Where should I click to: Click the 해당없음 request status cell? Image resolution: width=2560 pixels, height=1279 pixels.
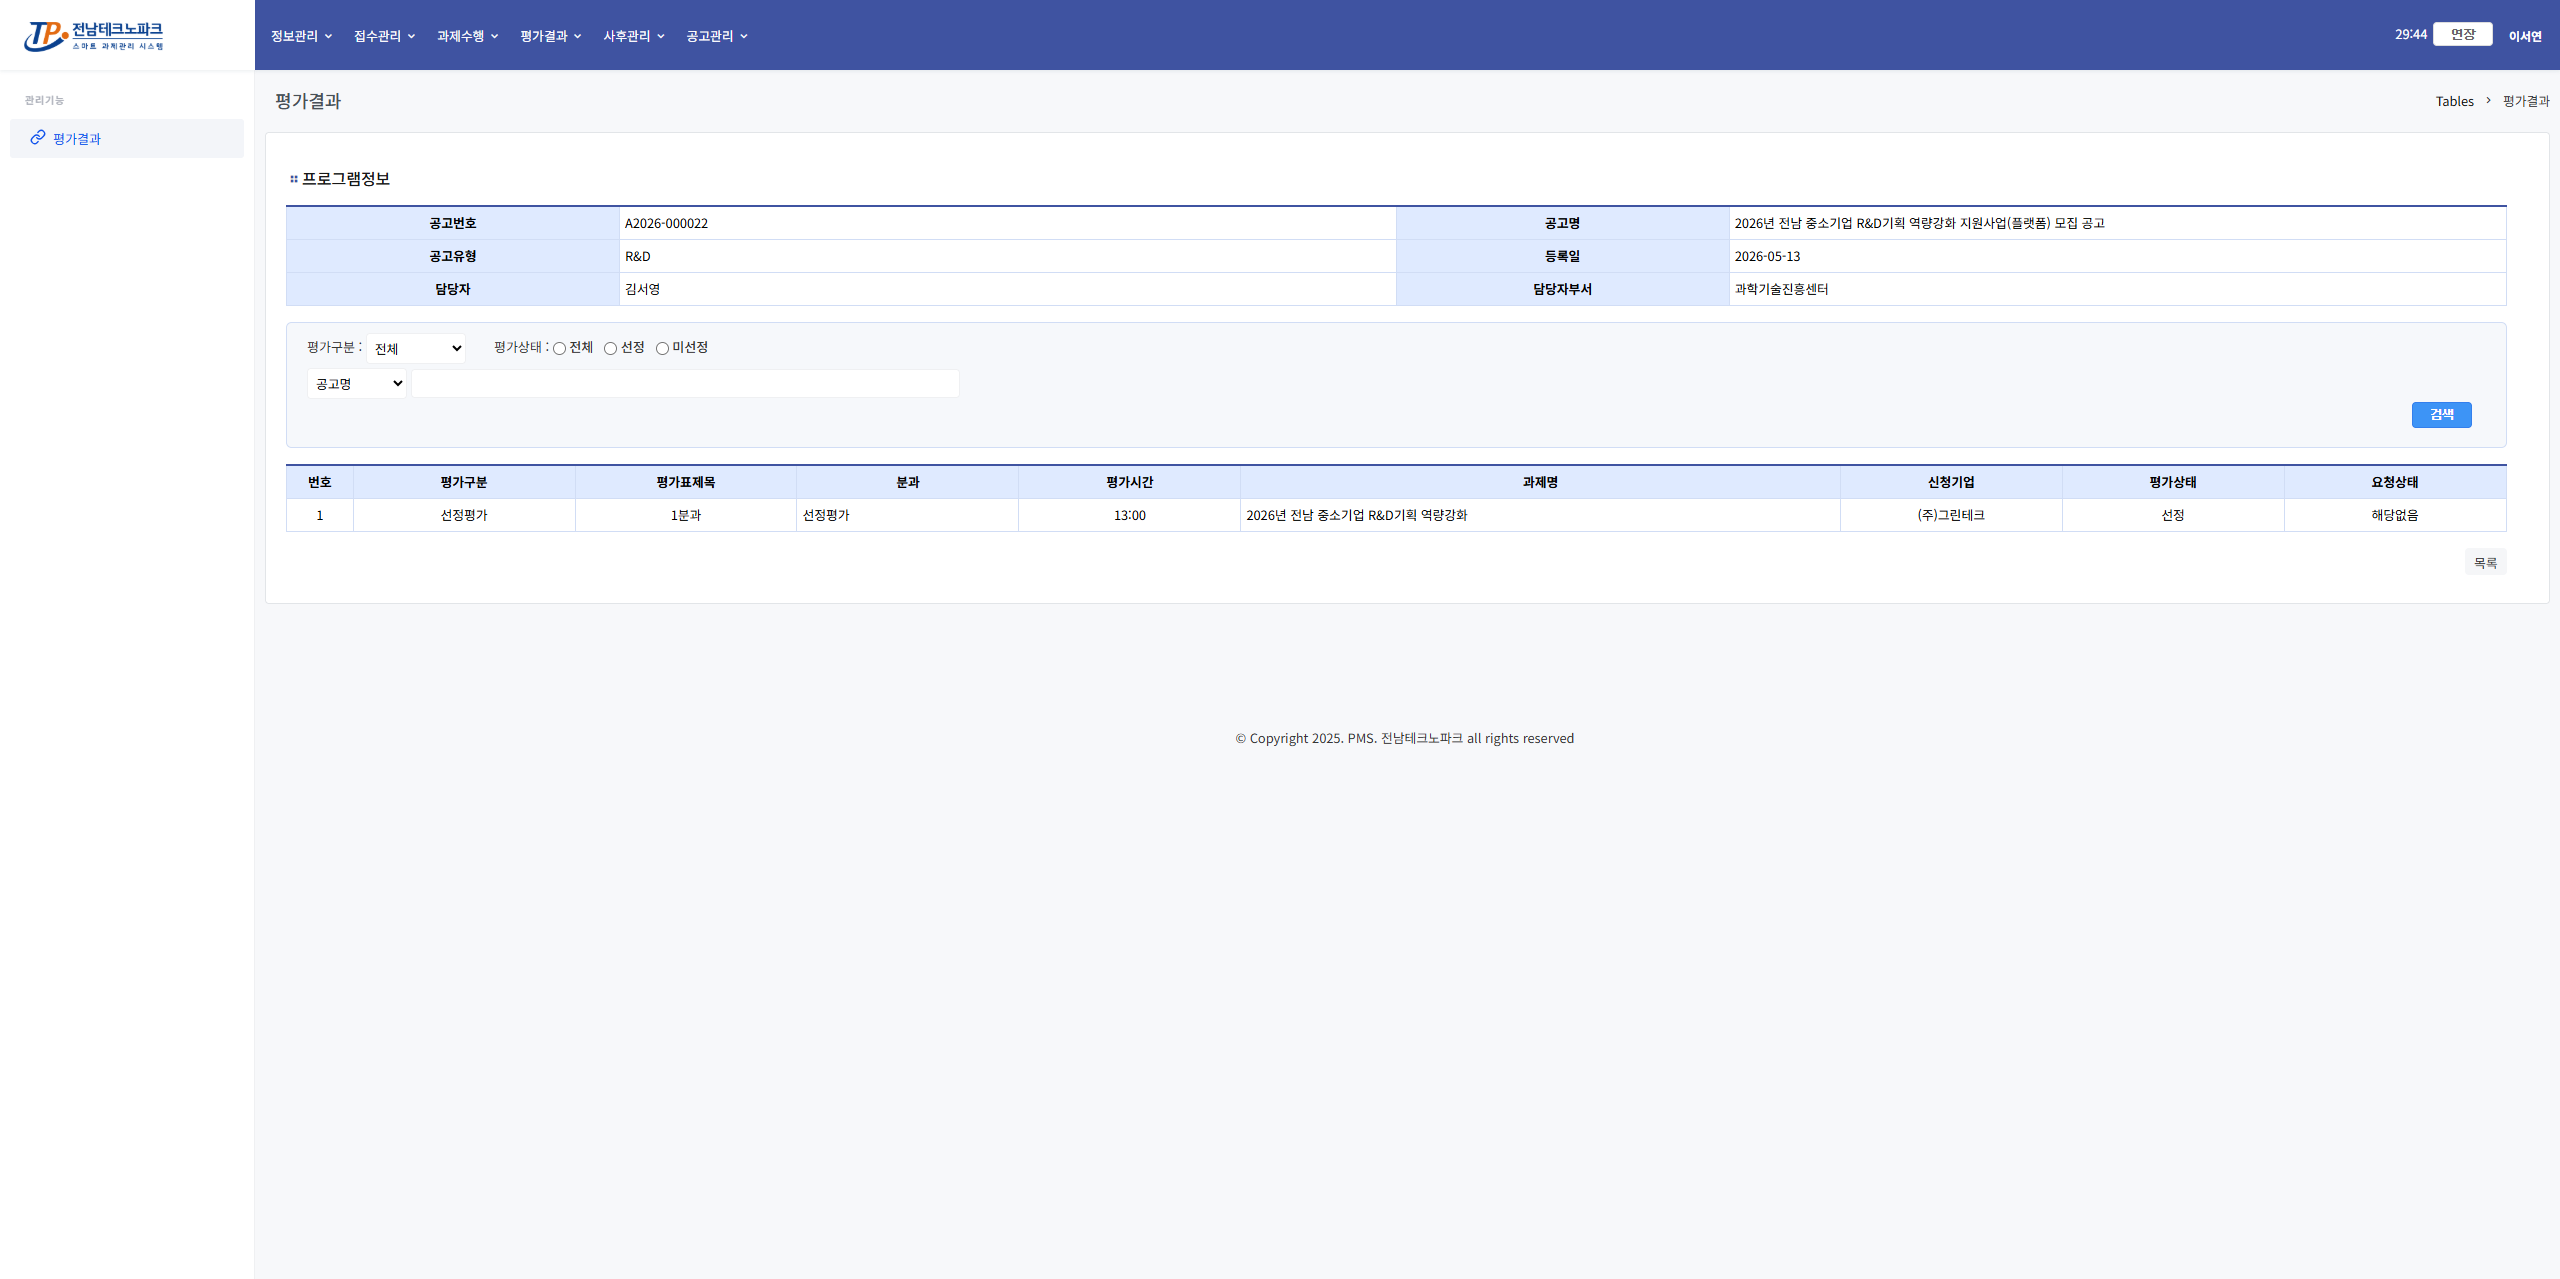tap(2395, 515)
